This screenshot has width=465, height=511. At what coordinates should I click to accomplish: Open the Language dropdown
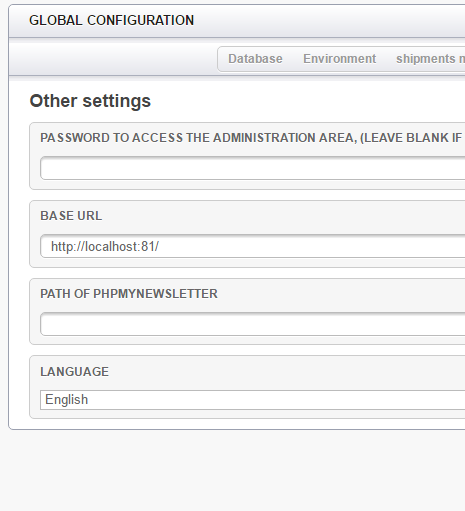253,400
